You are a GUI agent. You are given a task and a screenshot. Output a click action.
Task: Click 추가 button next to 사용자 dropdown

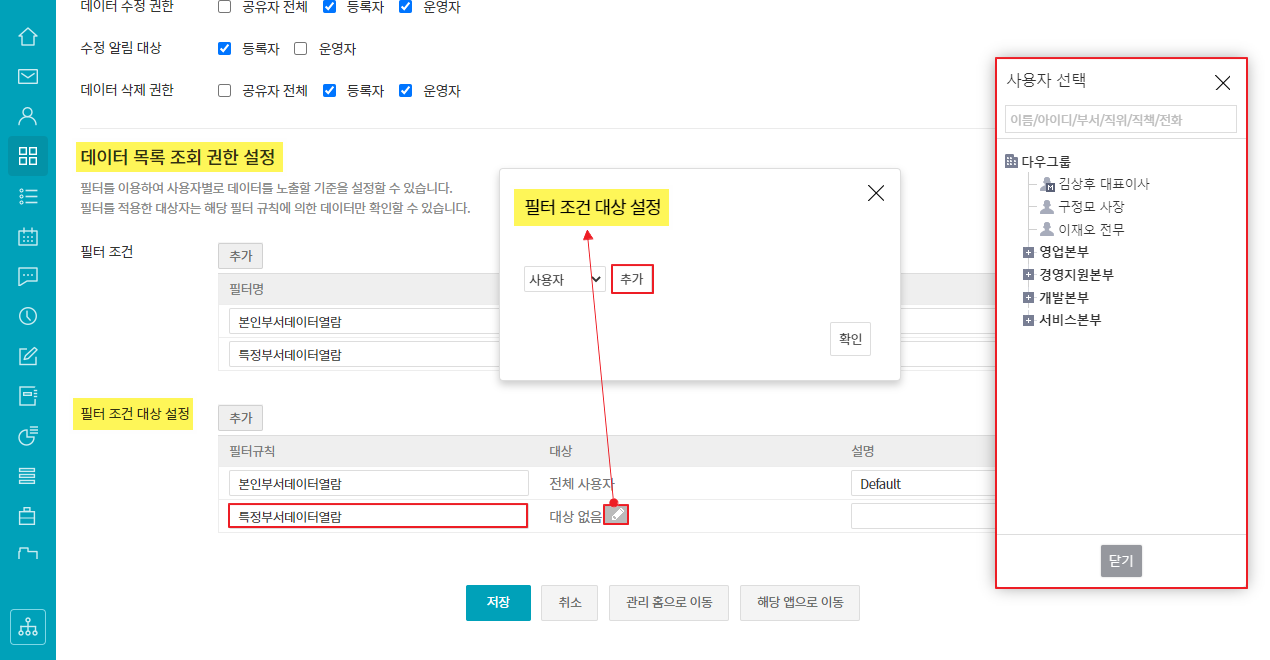point(632,280)
